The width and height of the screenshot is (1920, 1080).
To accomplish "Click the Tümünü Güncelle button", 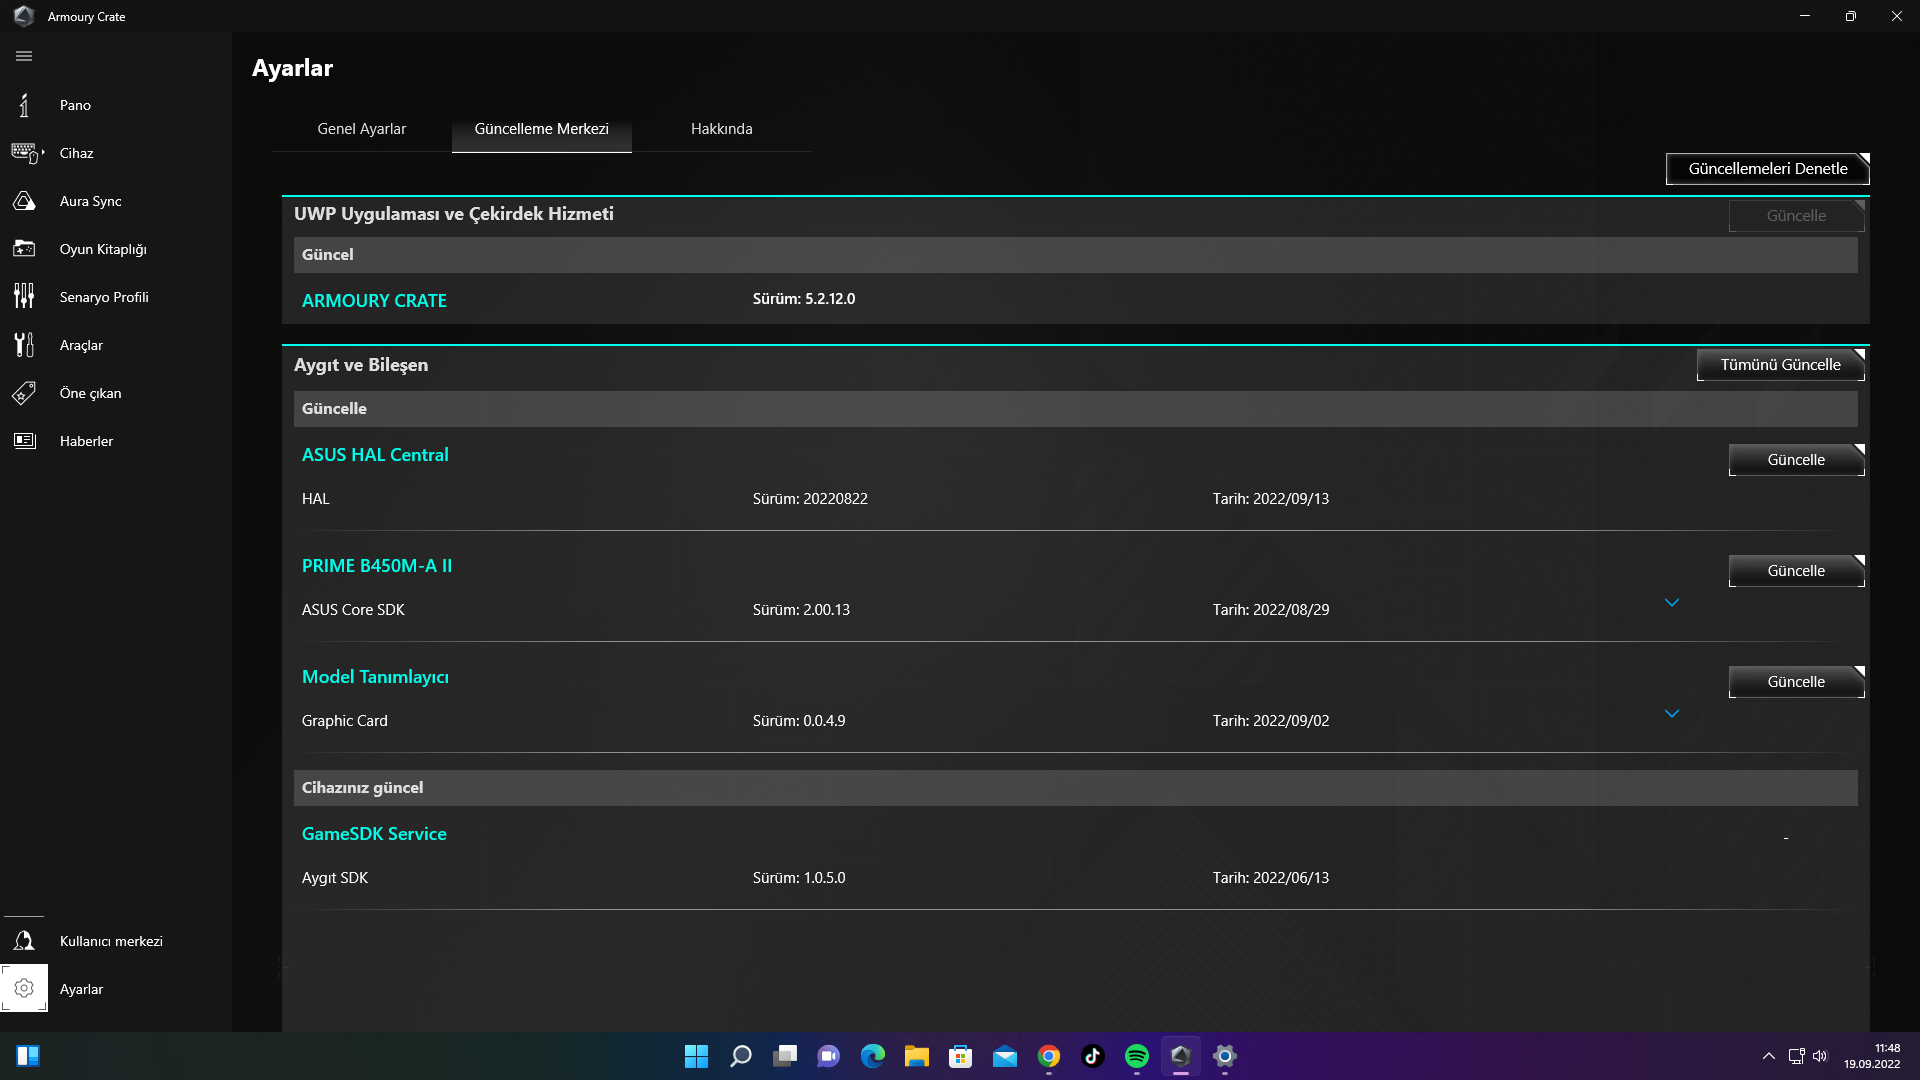I will point(1780,365).
